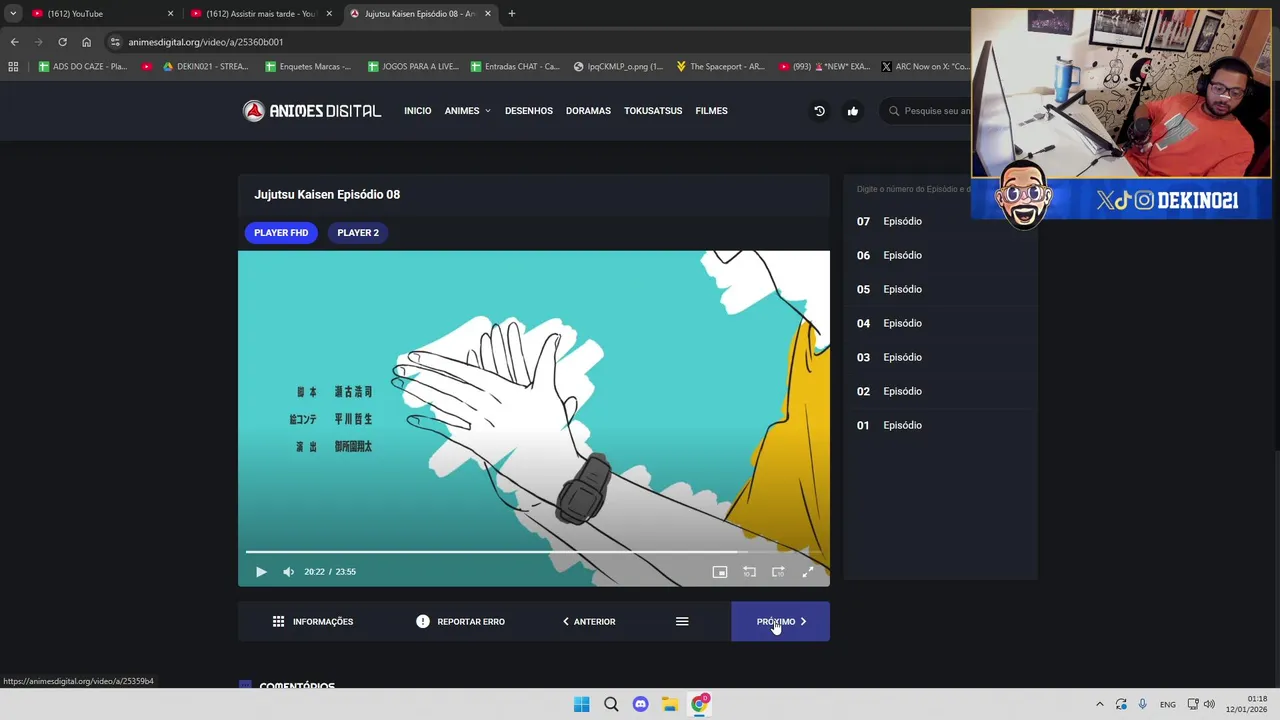The width and height of the screenshot is (1280, 720).
Task: Click ENG language indicator
Action: [x=1167, y=704]
